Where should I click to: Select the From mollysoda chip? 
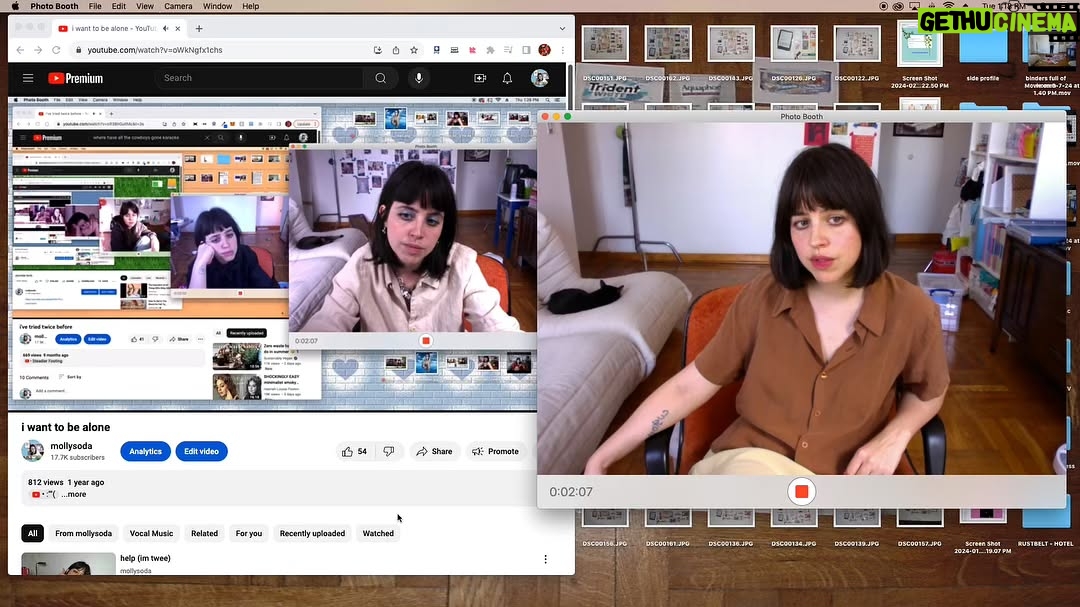(x=83, y=533)
